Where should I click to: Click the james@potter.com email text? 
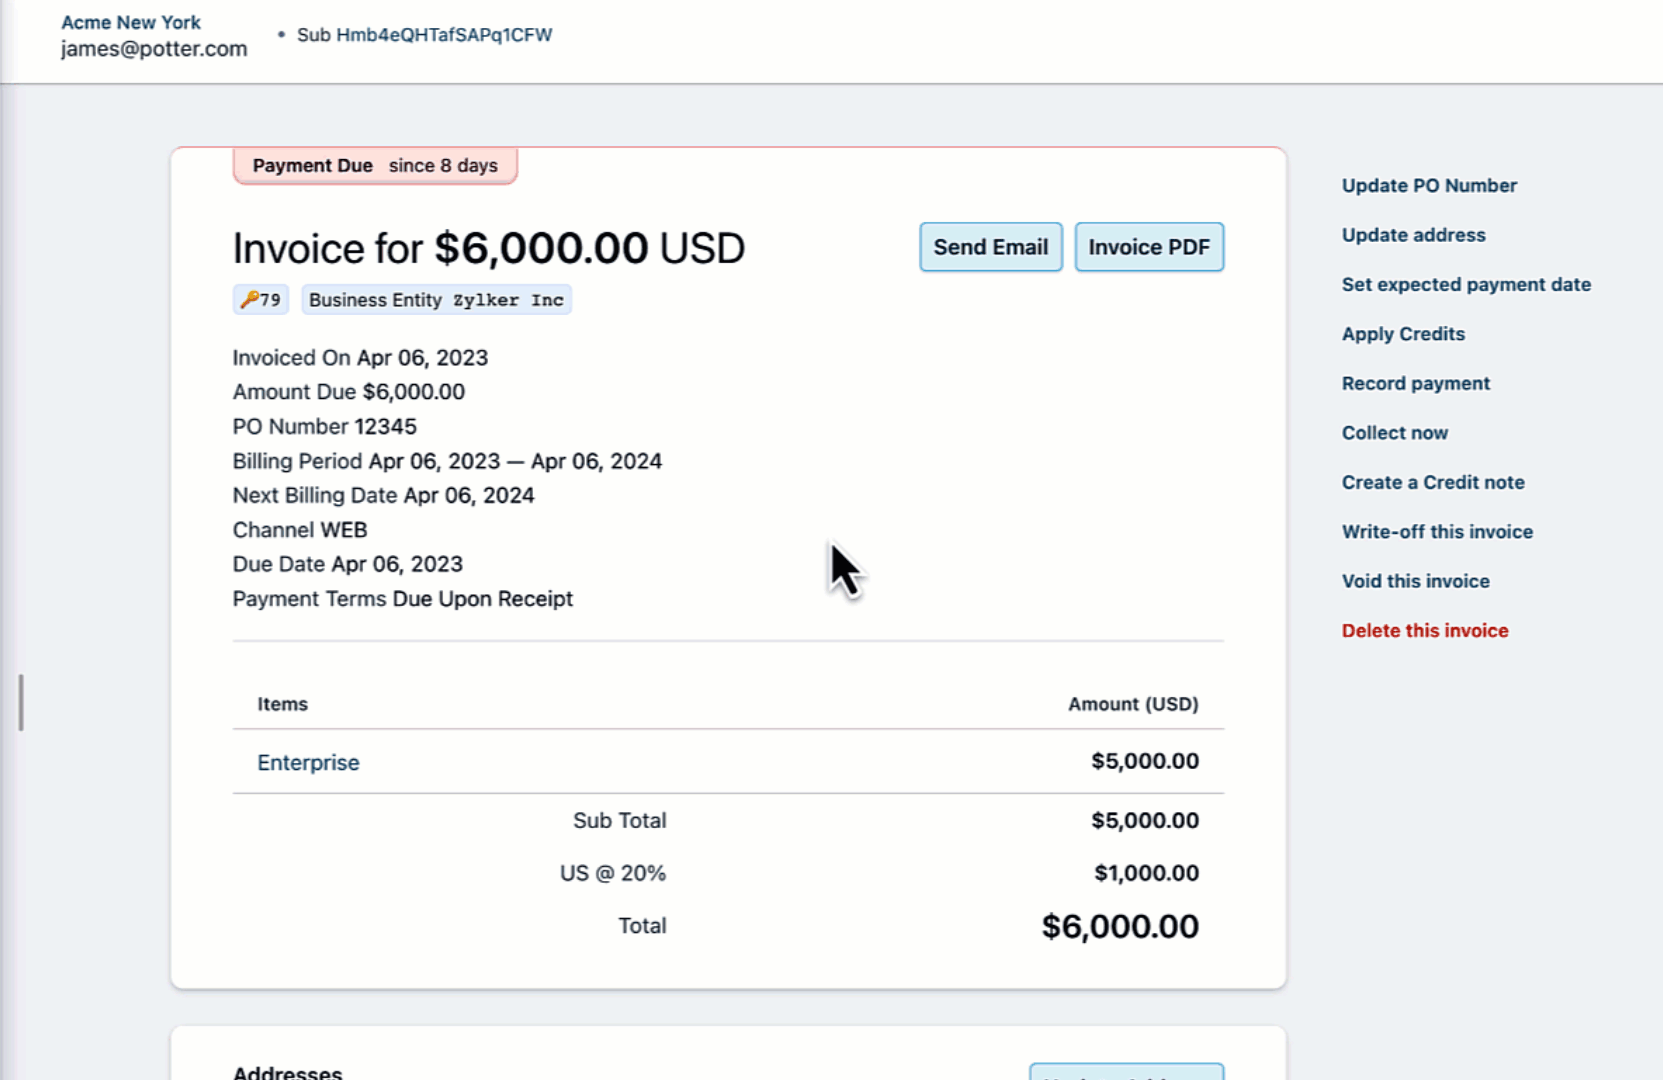[154, 49]
